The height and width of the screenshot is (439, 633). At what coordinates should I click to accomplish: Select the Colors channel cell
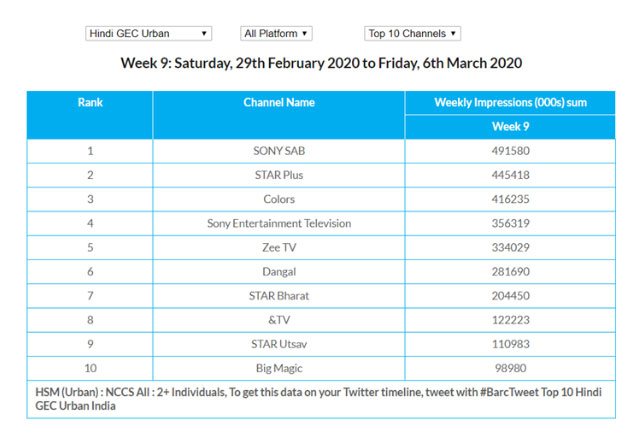(x=279, y=199)
